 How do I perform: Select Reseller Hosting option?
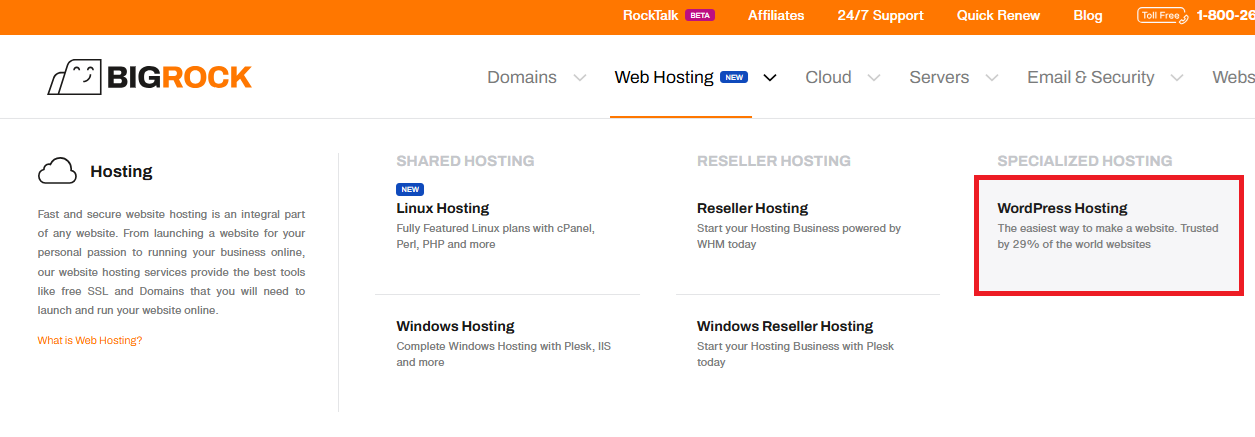pos(752,208)
